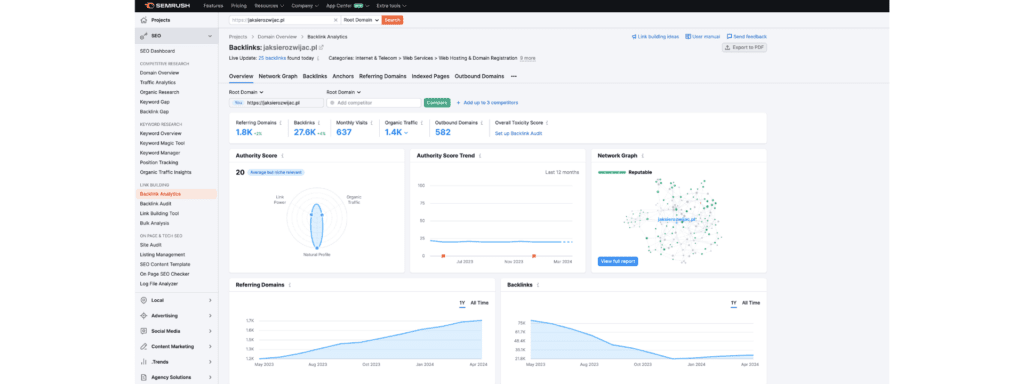Select All Time range on Backlinks chart

point(751,303)
